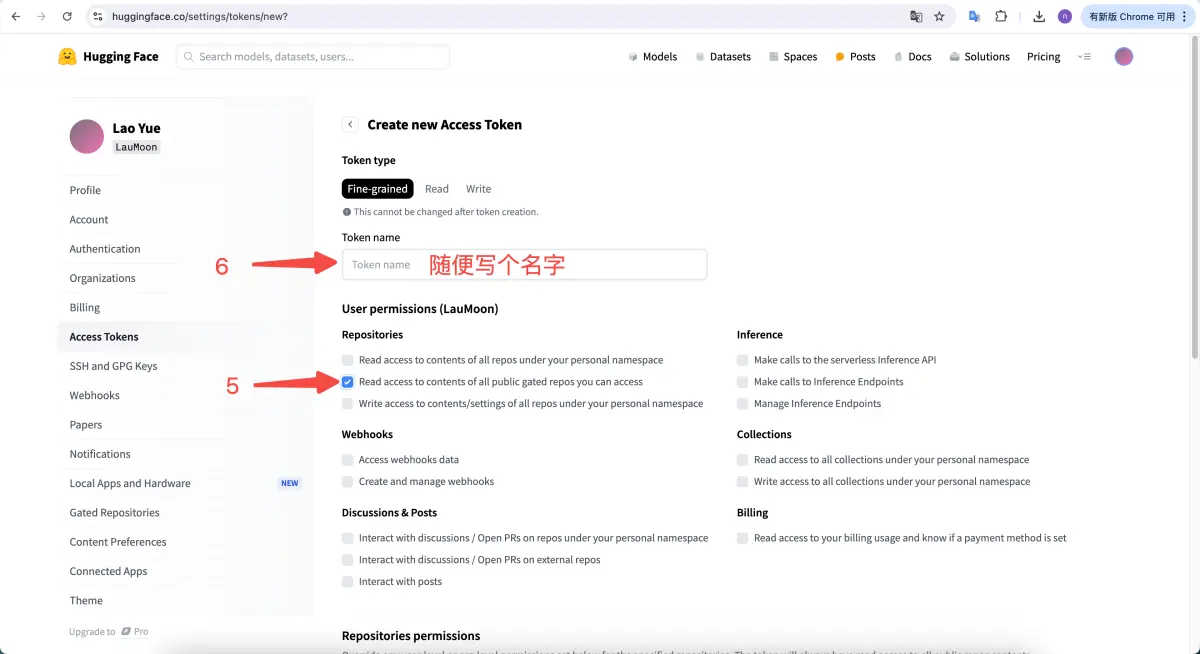
Task: Open Spaces in the top navigation
Action: tap(793, 57)
